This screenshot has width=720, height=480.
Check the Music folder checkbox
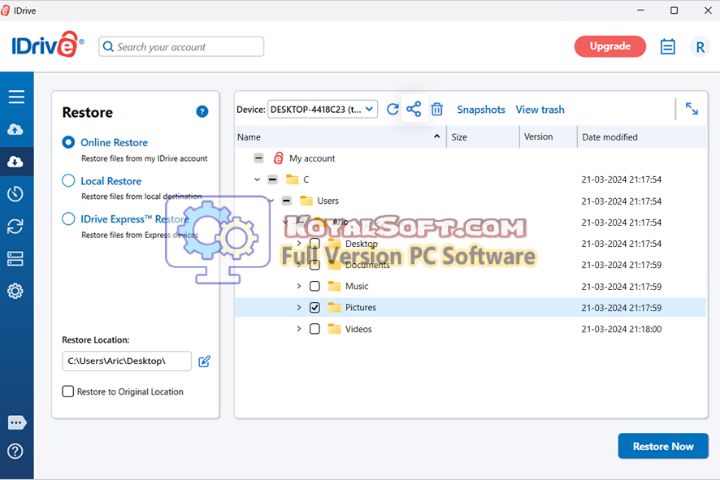point(315,286)
